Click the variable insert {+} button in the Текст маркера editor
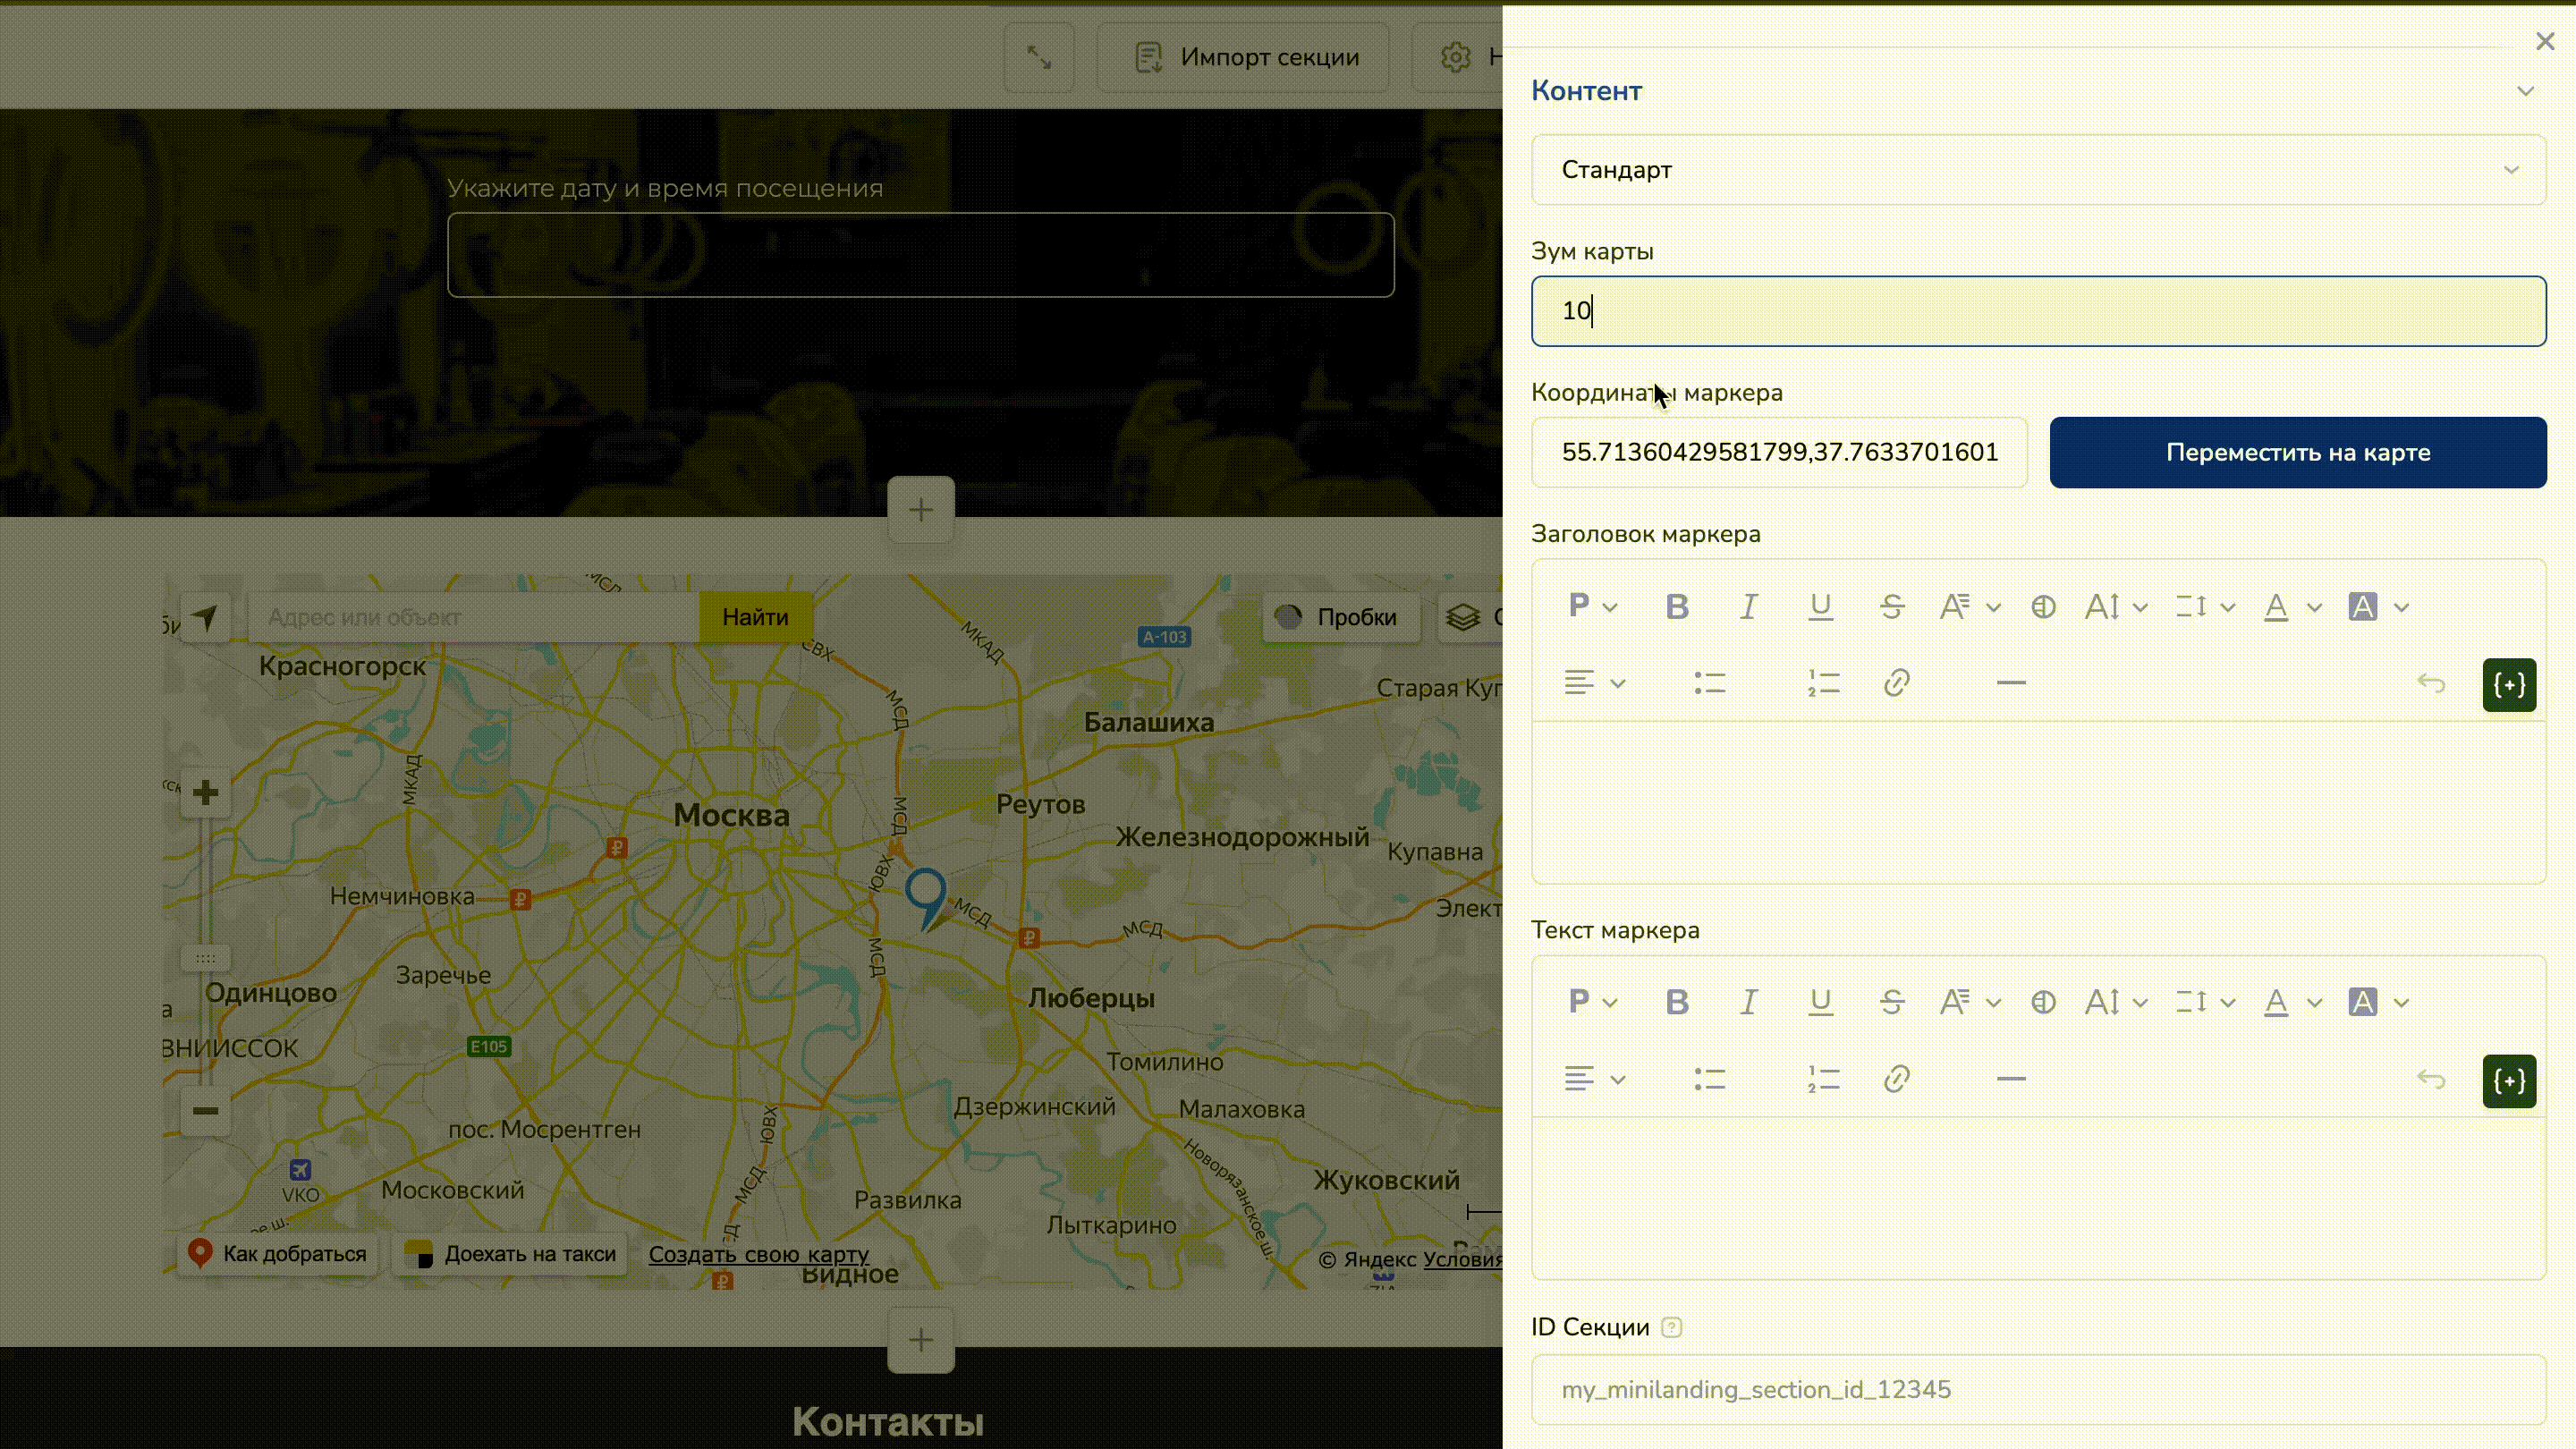The height and width of the screenshot is (1449, 2576). (2508, 1080)
